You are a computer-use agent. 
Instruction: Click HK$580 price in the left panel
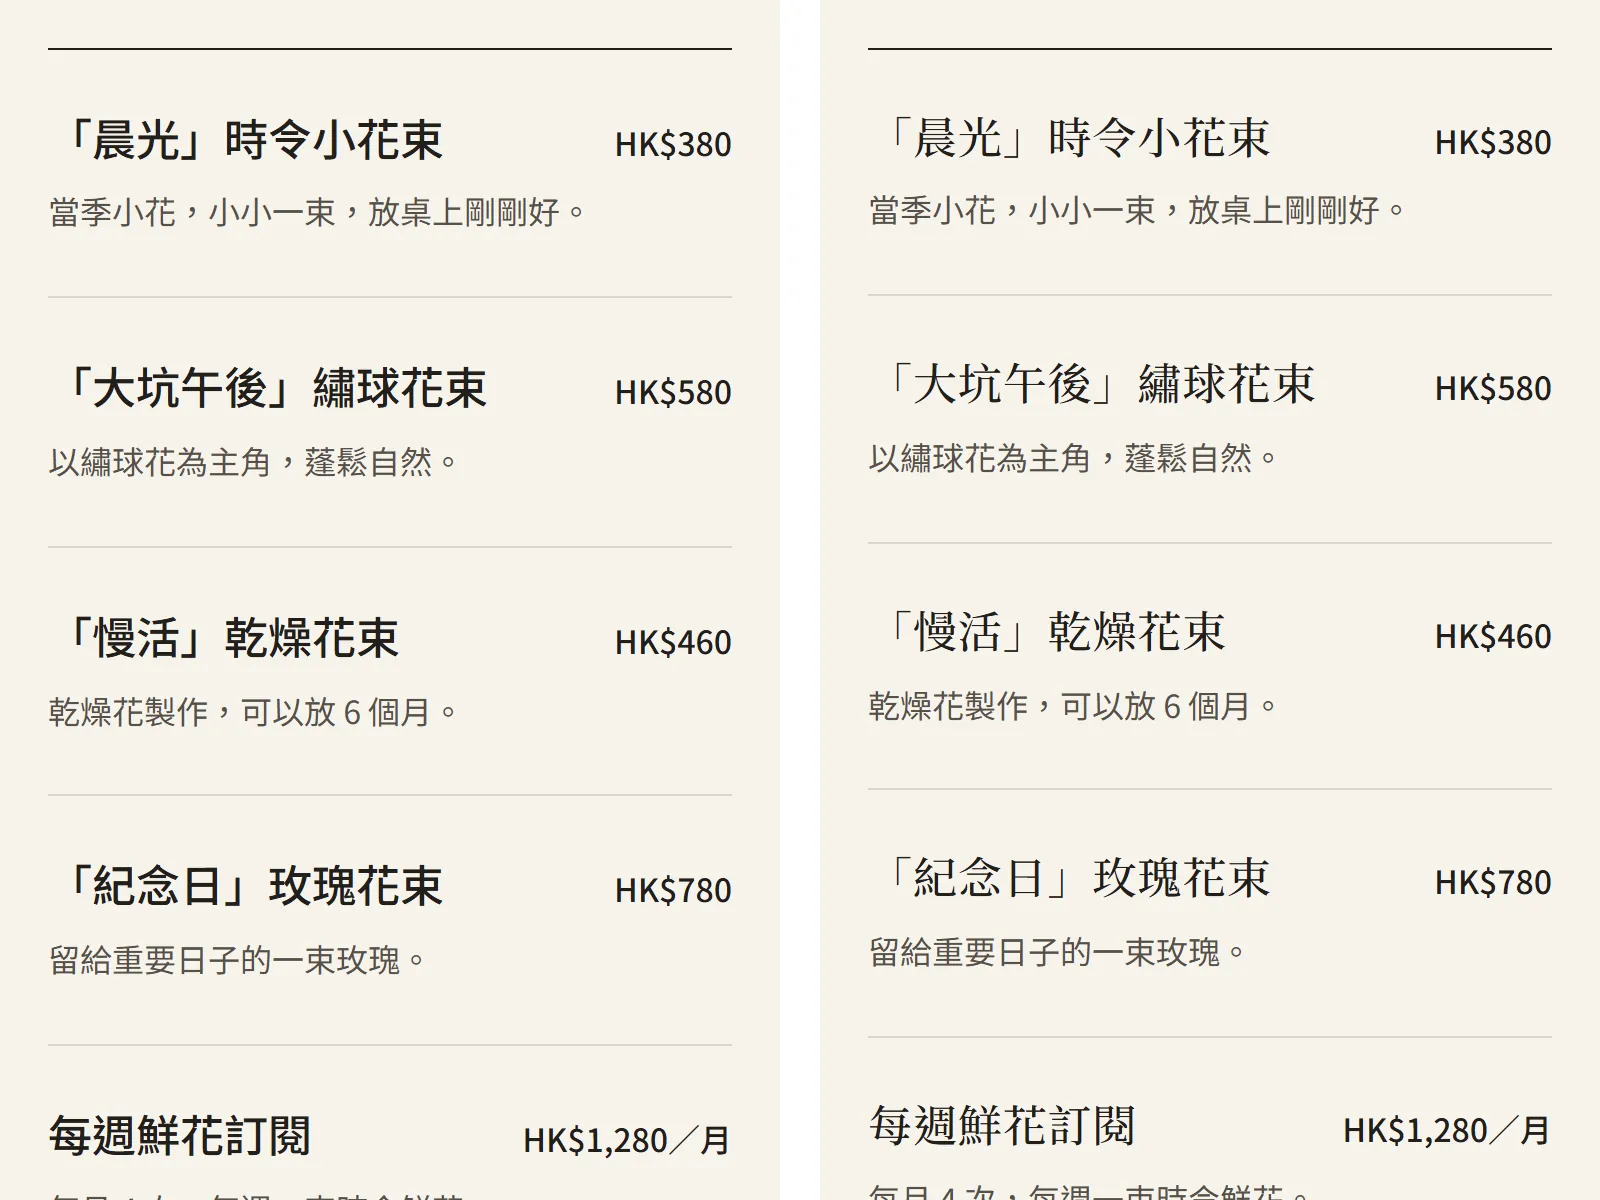tap(673, 392)
